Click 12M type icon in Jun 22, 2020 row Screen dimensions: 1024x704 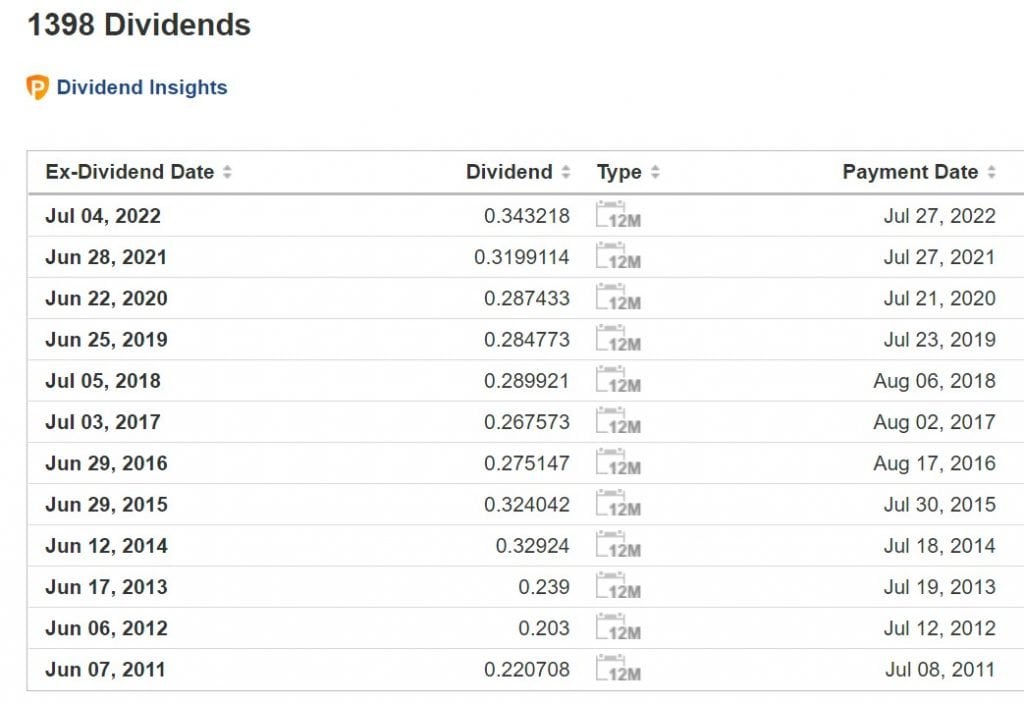click(618, 298)
